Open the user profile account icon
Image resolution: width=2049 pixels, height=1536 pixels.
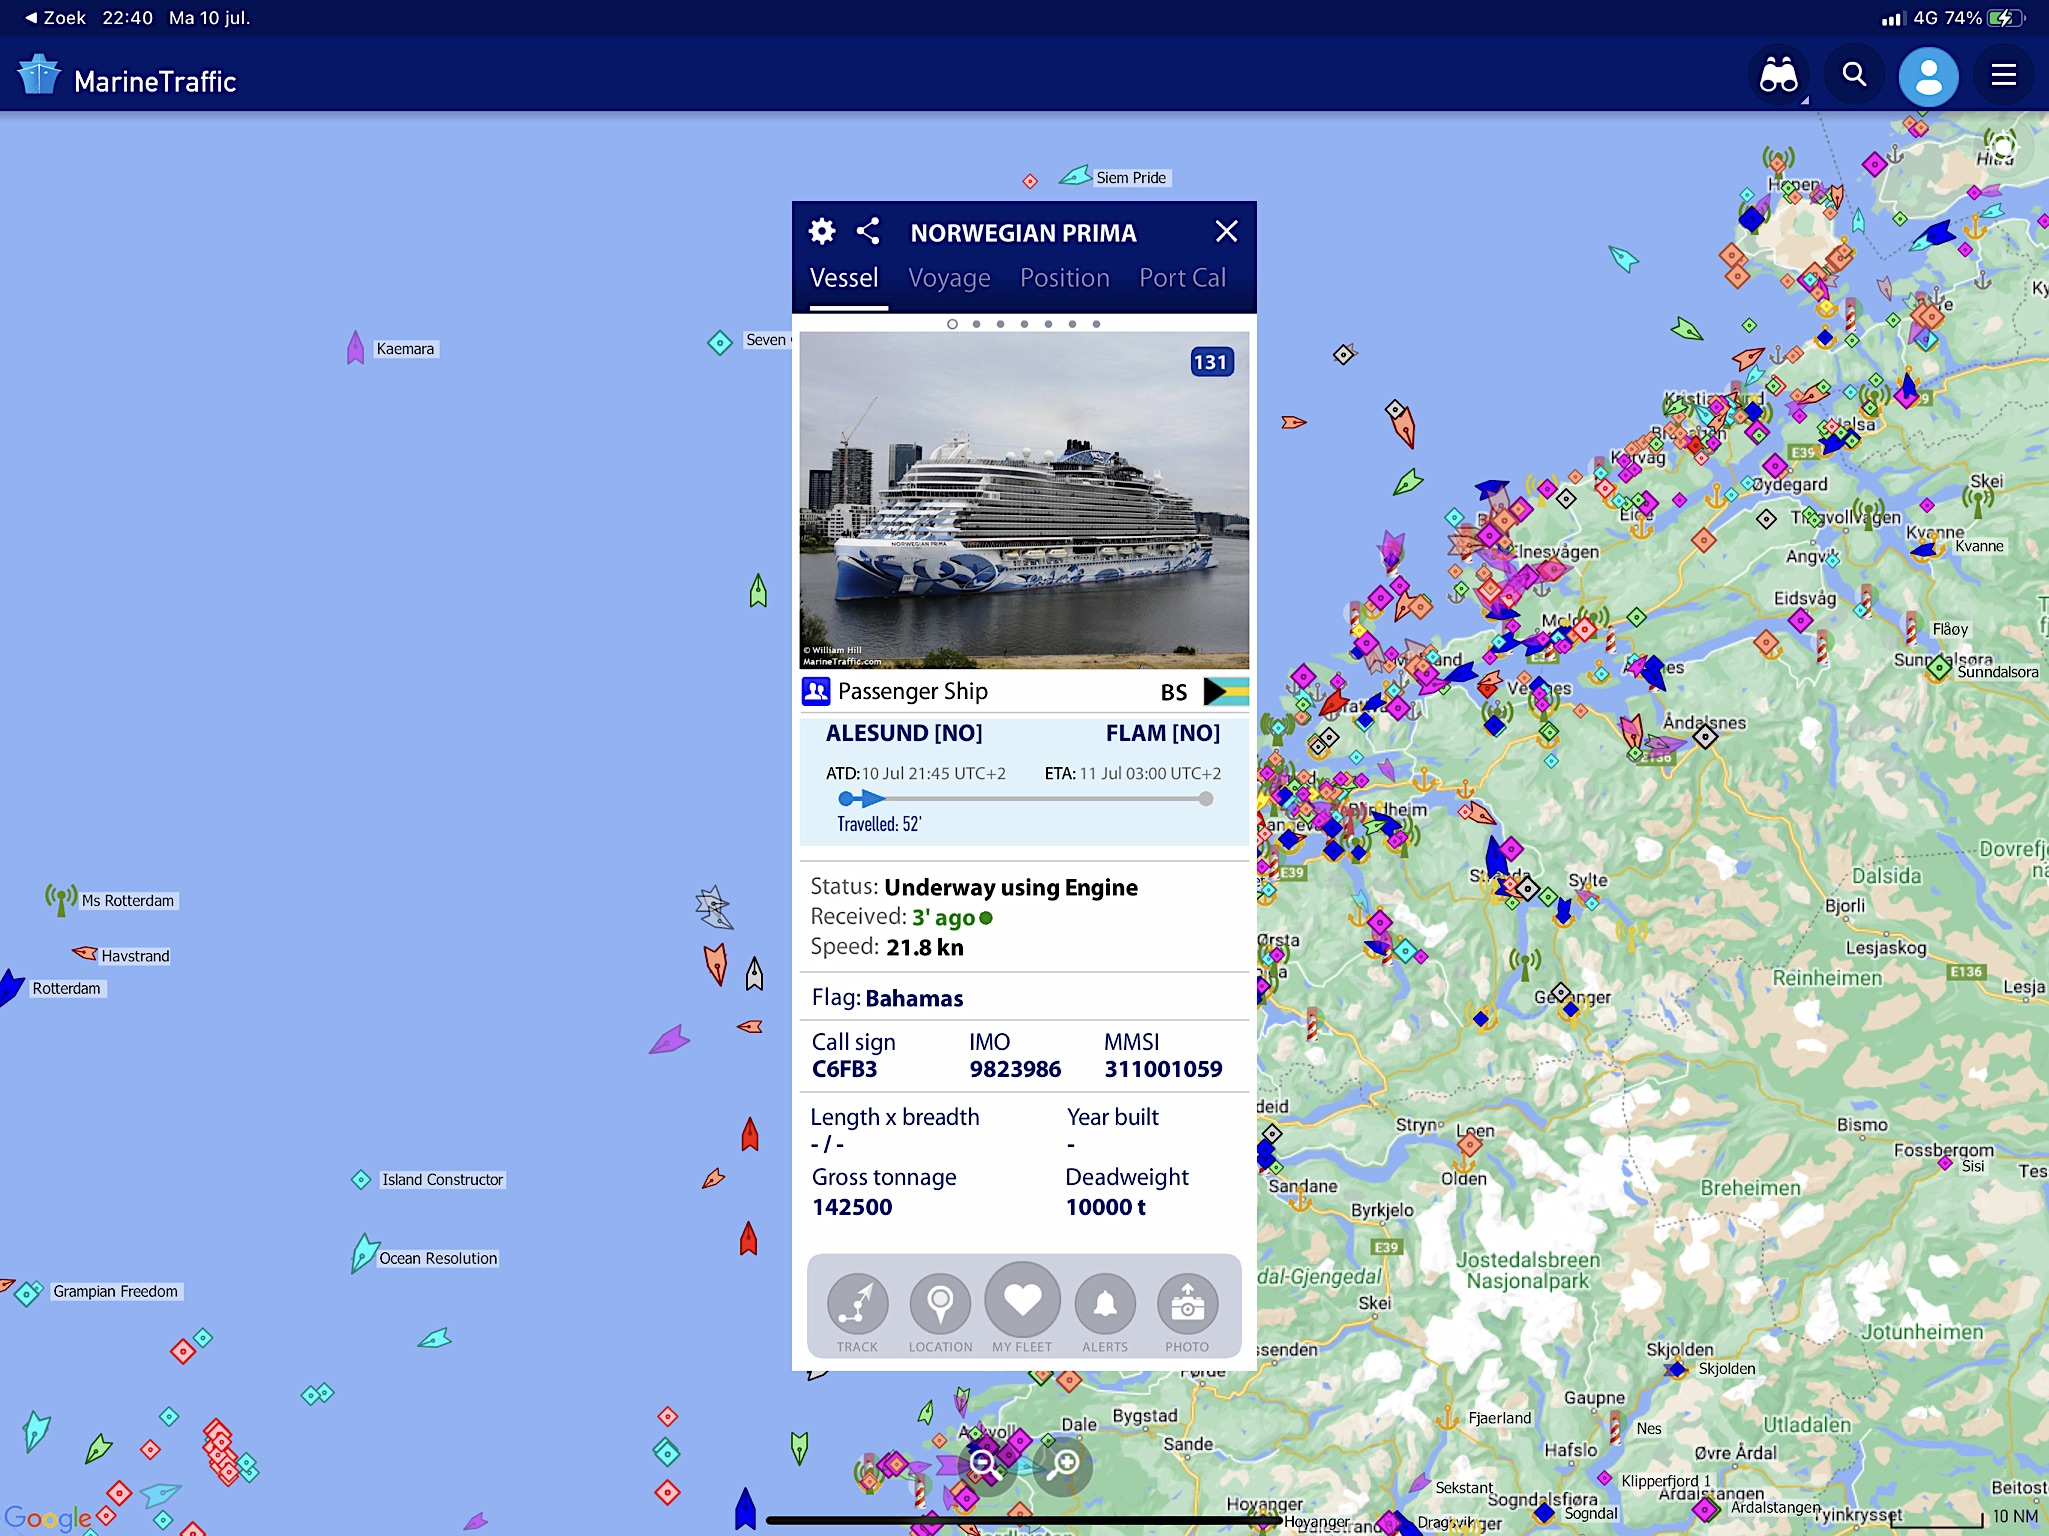tap(1928, 77)
